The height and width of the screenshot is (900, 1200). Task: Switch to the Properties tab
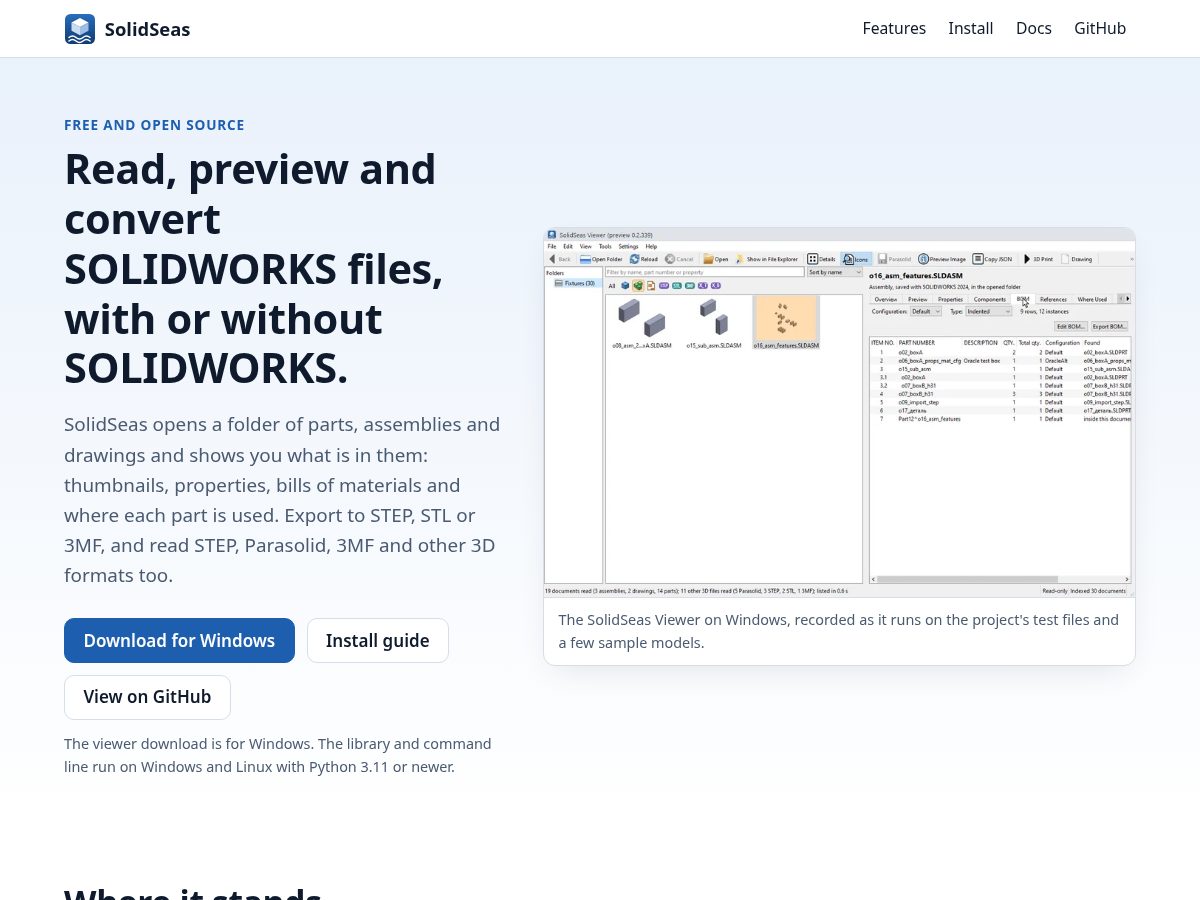click(x=950, y=299)
